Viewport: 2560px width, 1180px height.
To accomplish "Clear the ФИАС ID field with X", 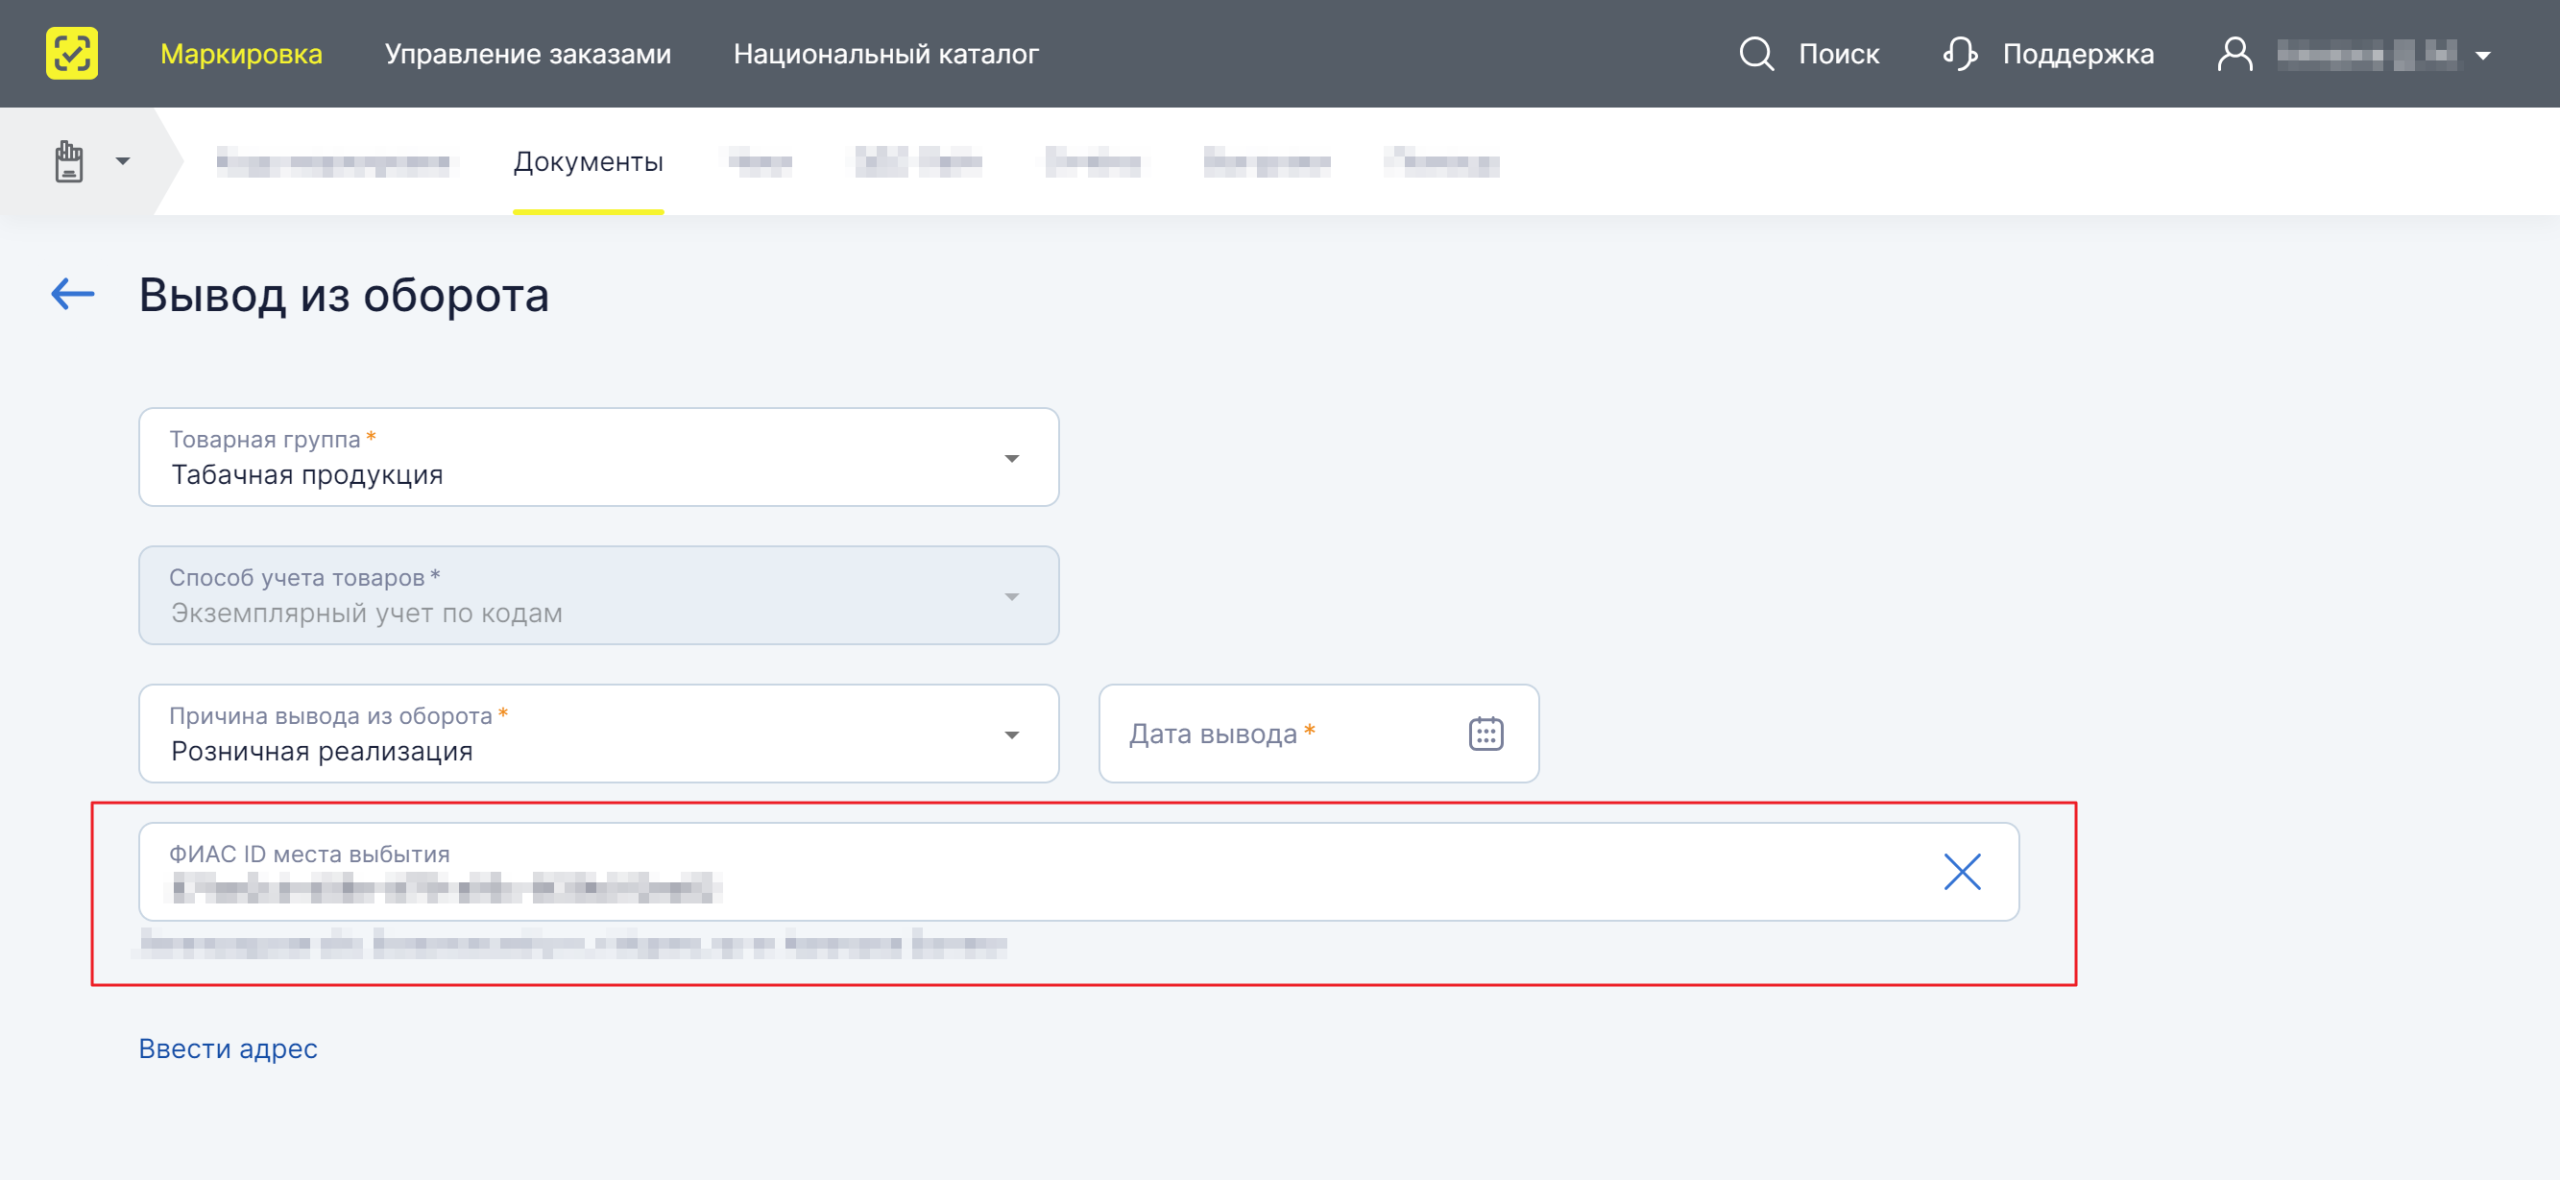I will click(x=1962, y=872).
